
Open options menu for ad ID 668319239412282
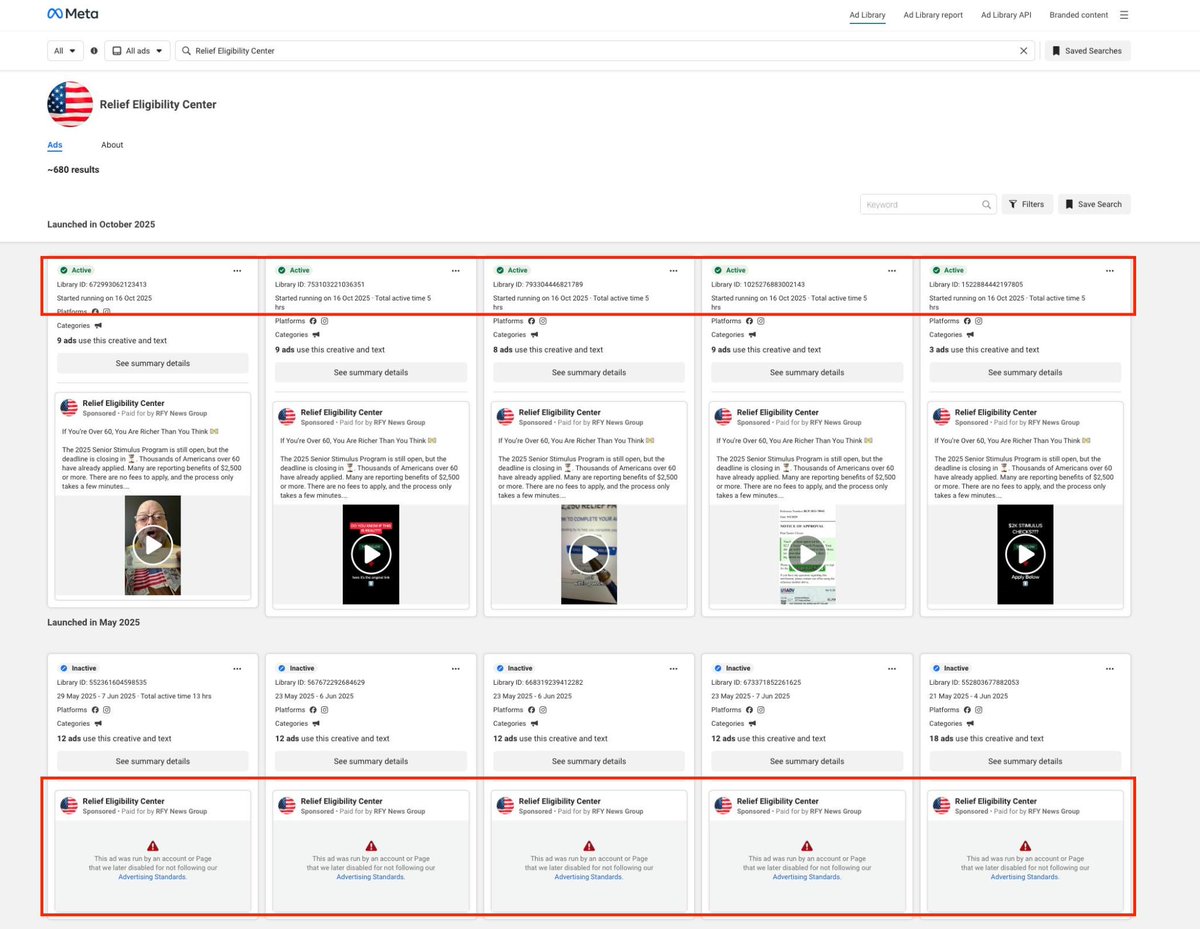click(x=673, y=668)
